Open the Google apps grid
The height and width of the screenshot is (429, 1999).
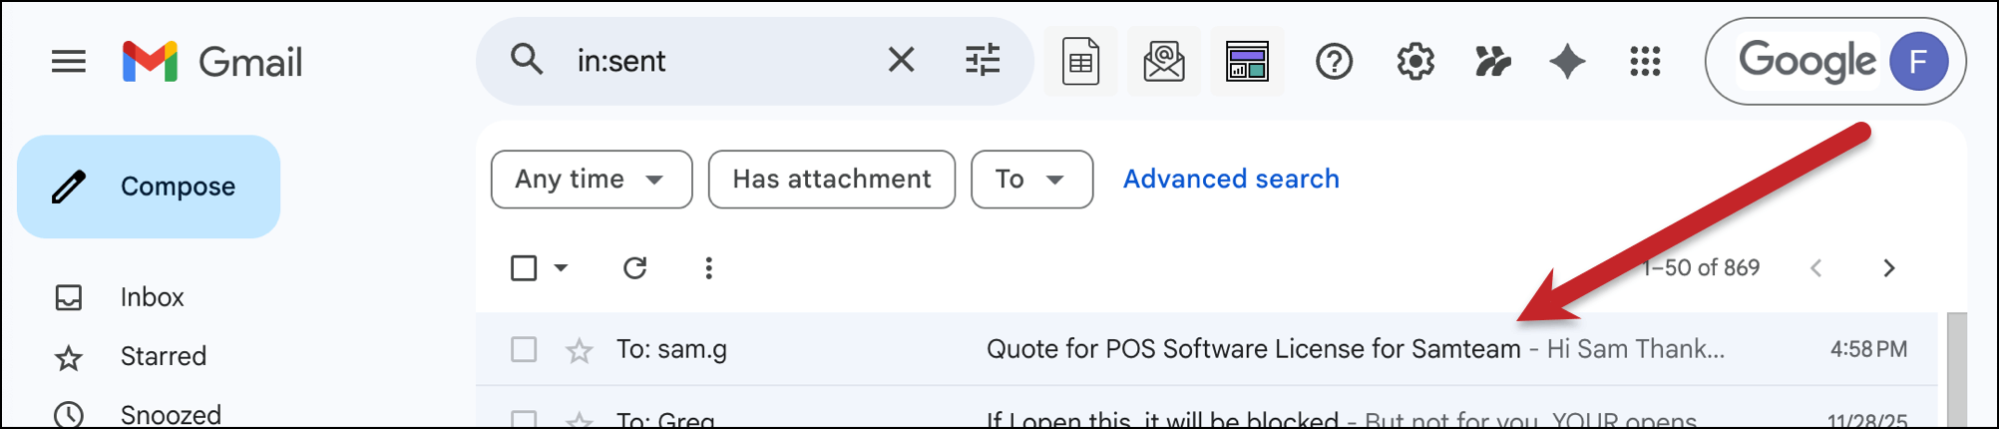[1645, 62]
